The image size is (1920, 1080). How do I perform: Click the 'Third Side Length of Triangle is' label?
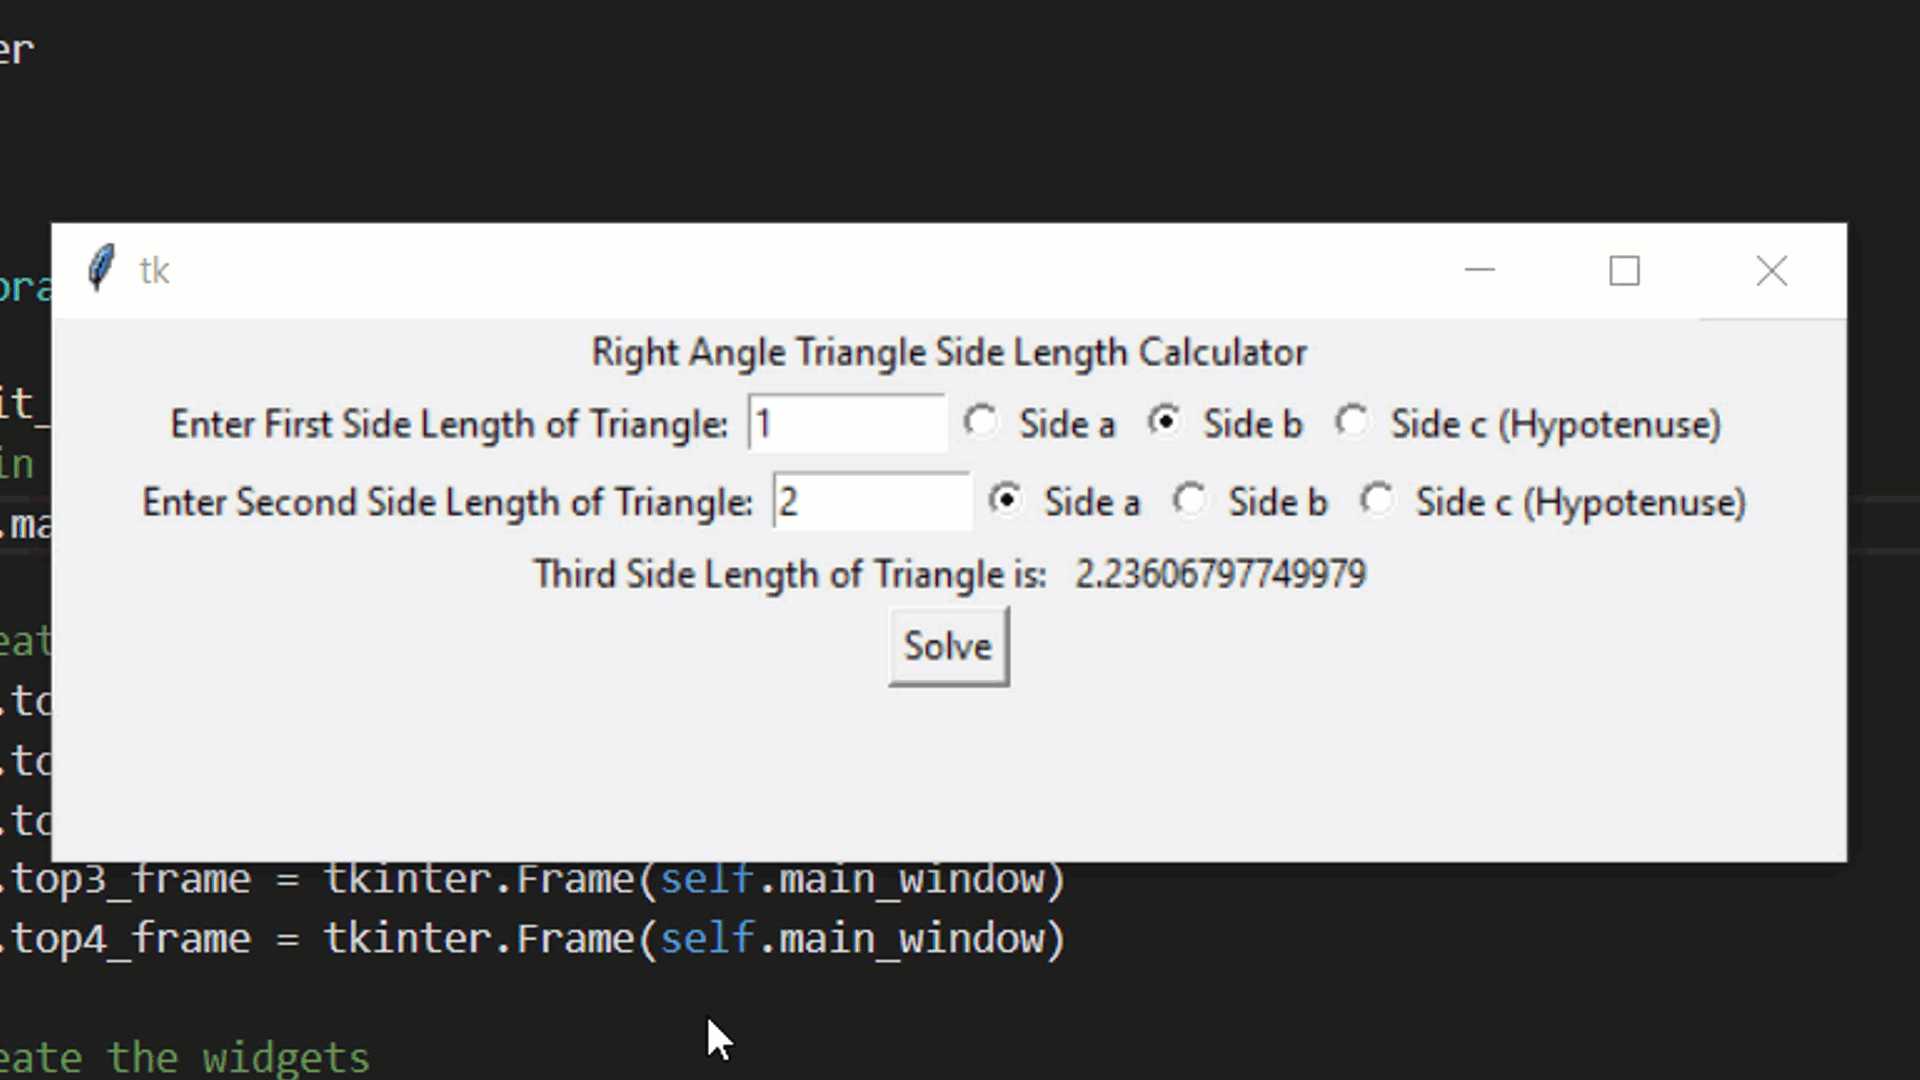[790, 574]
